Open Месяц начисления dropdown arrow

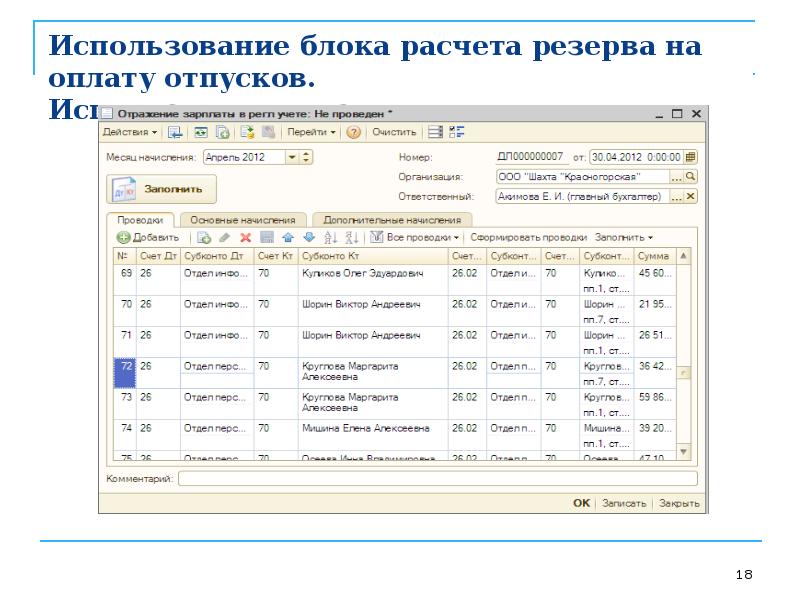(291, 157)
